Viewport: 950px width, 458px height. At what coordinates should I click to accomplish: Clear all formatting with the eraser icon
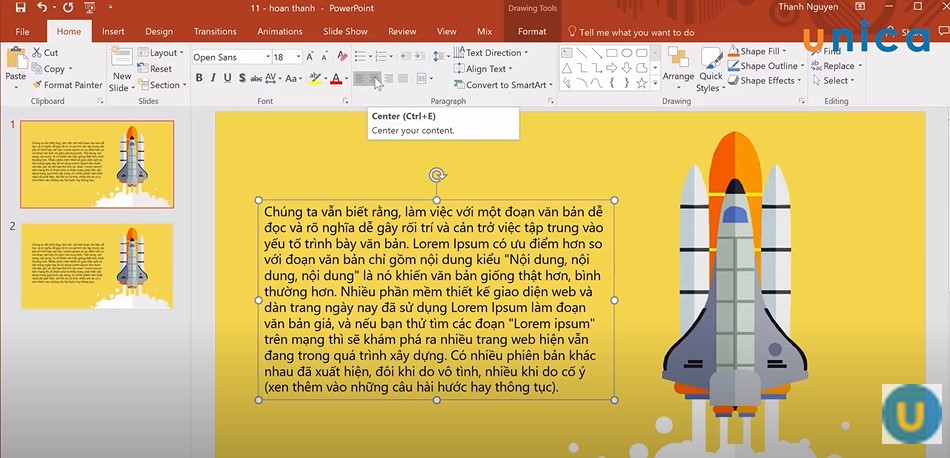click(x=342, y=57)
